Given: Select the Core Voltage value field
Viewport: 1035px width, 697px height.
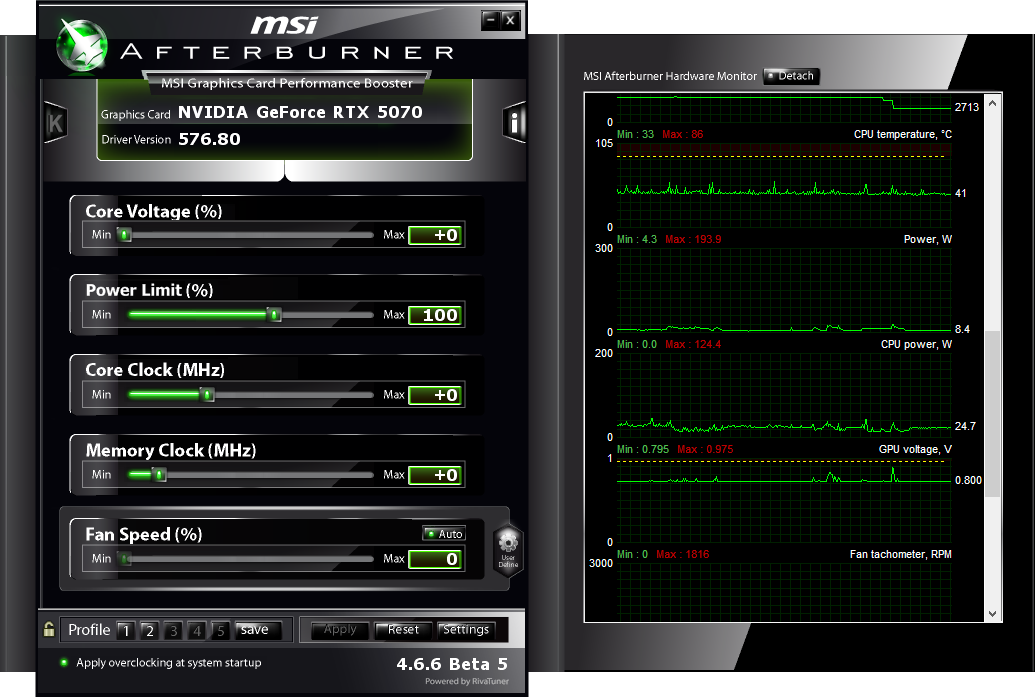Looking at the screenshot, I should pos(436,235).
